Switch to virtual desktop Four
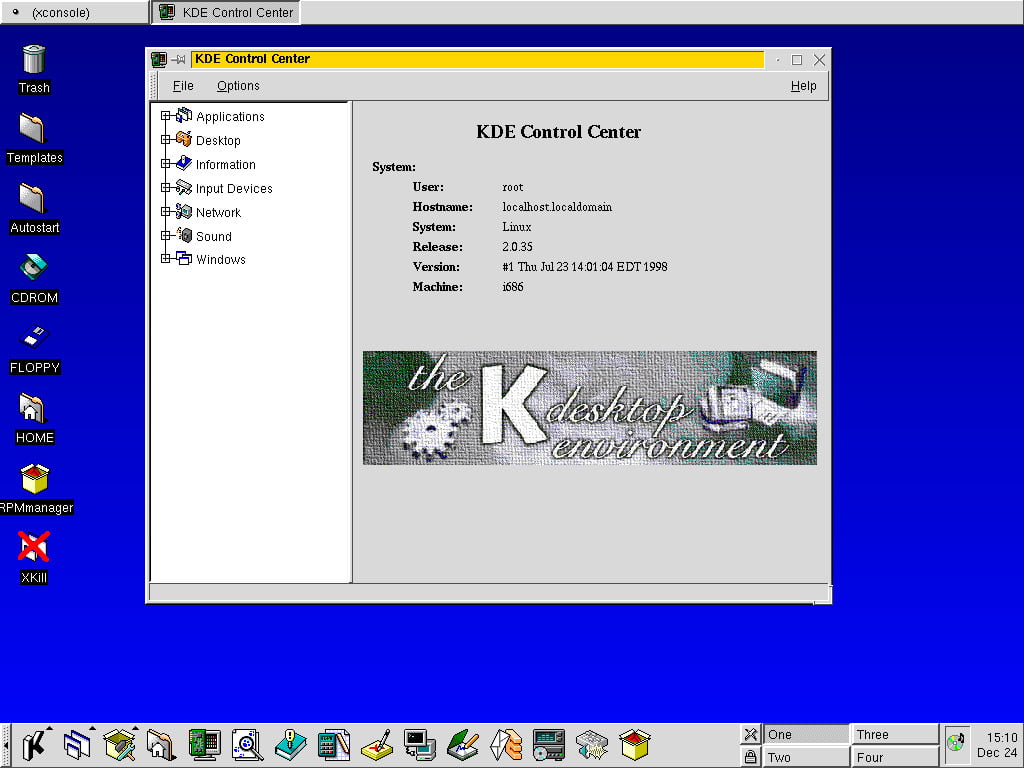The image size is (1024, 768). [x=895, y=757]
